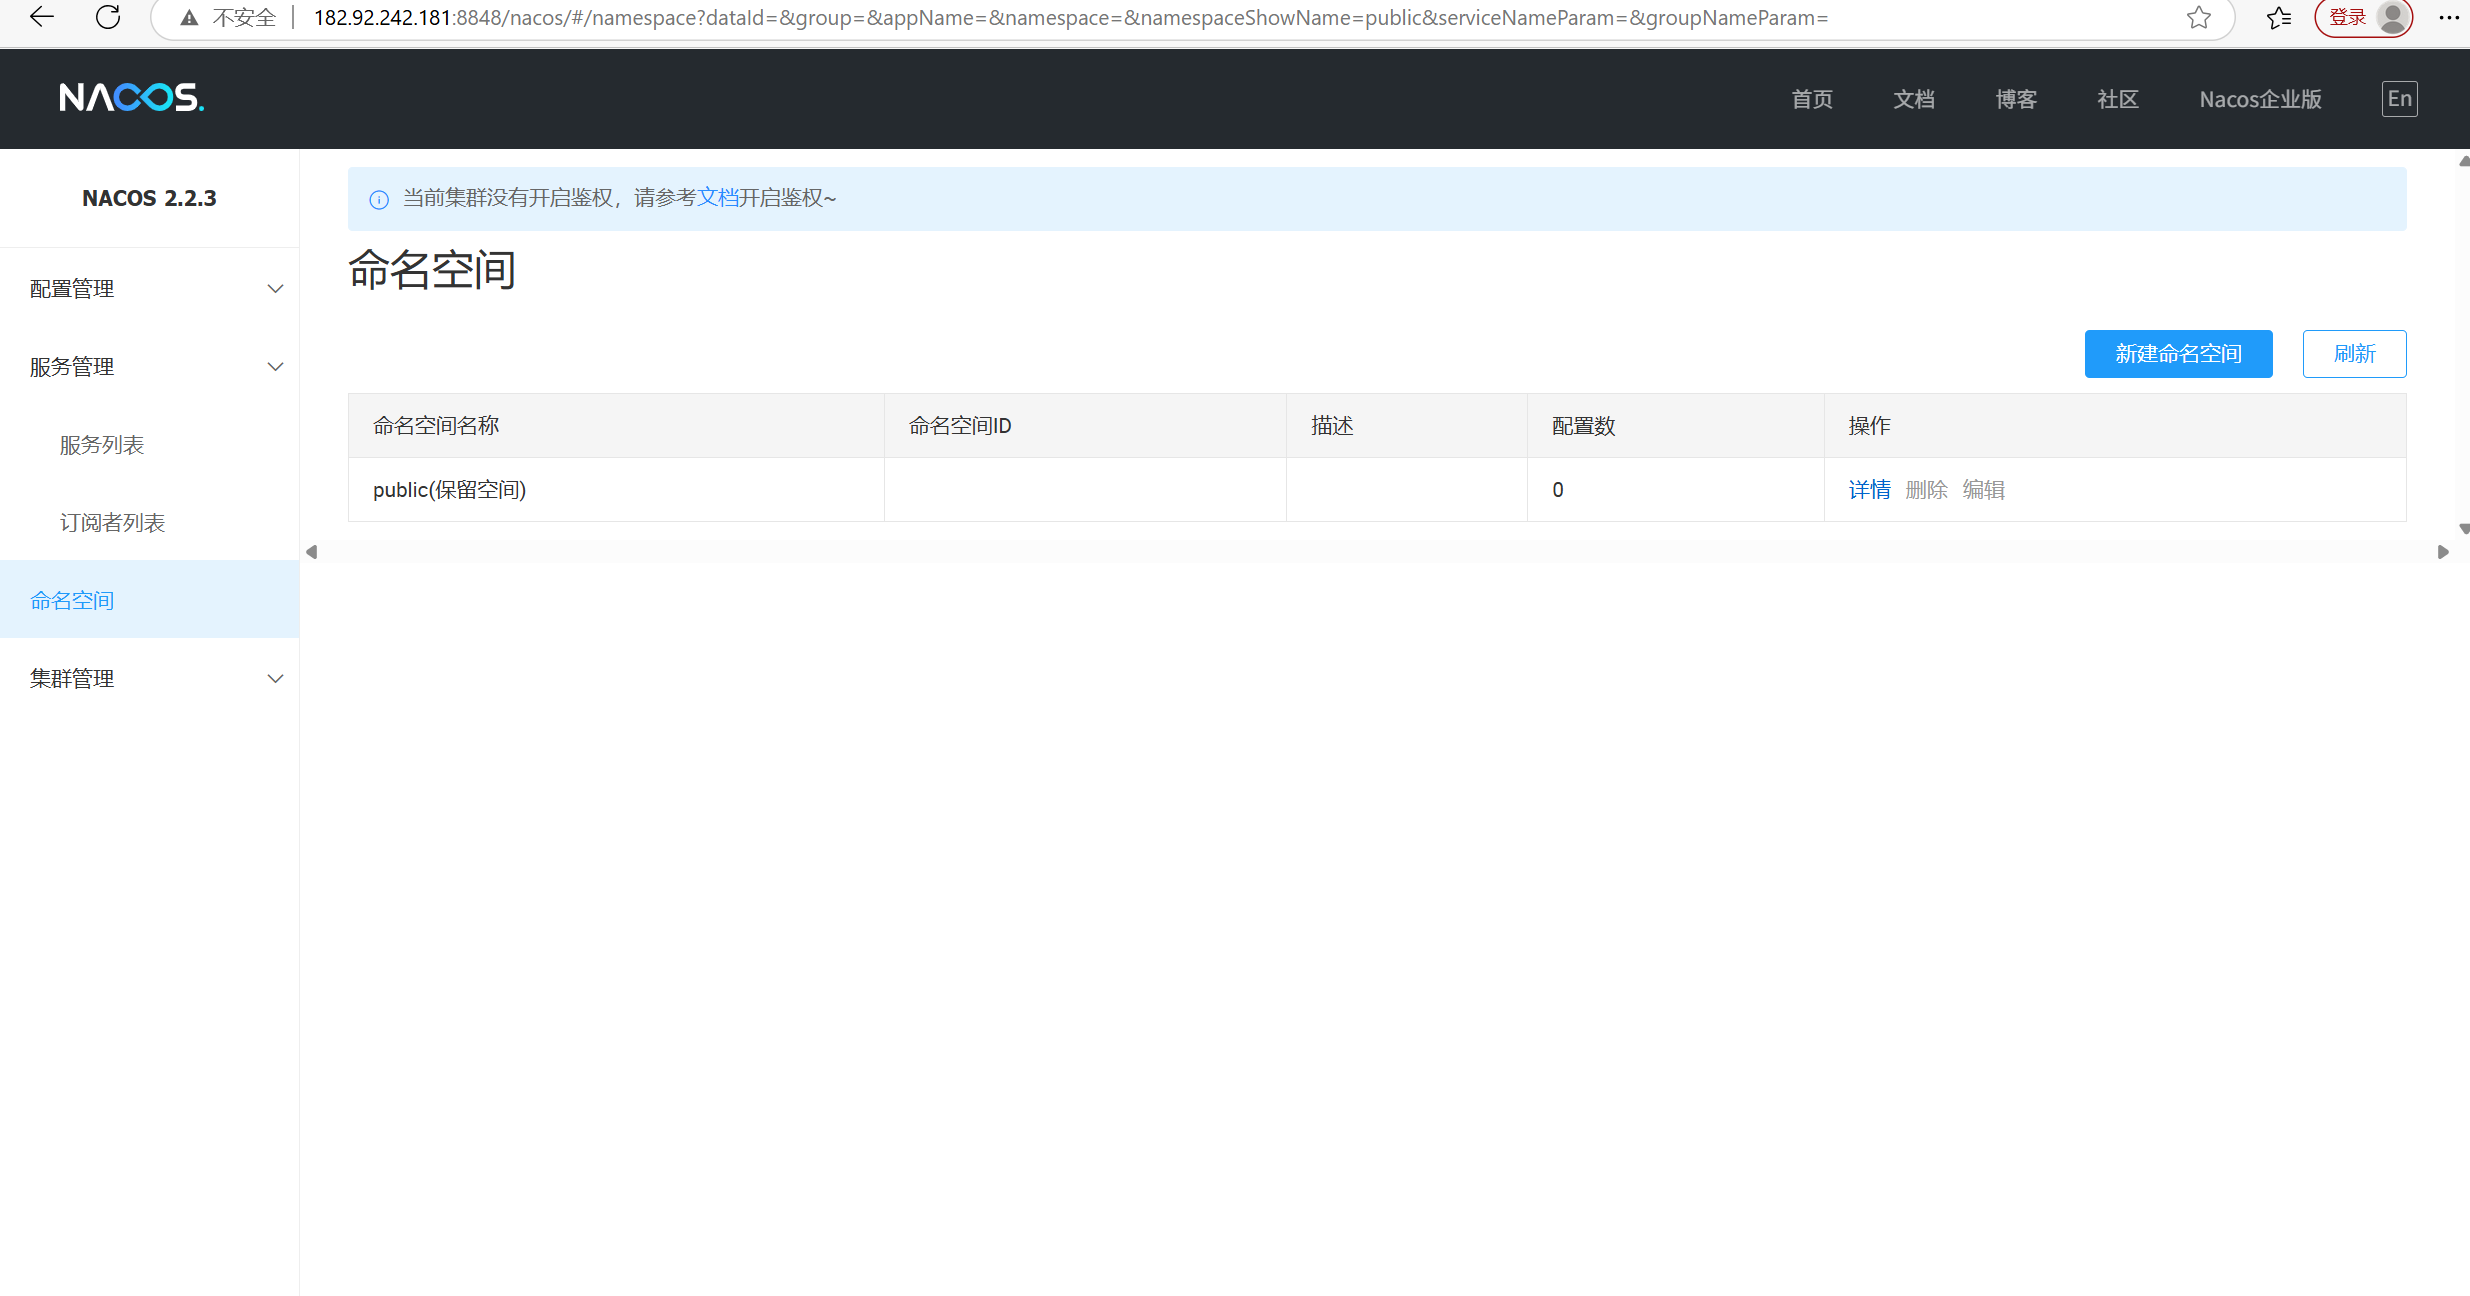The image size is (2470, 1296).
Task: Open 社区 in top navigation
Action: click(x=2118, y=99)
